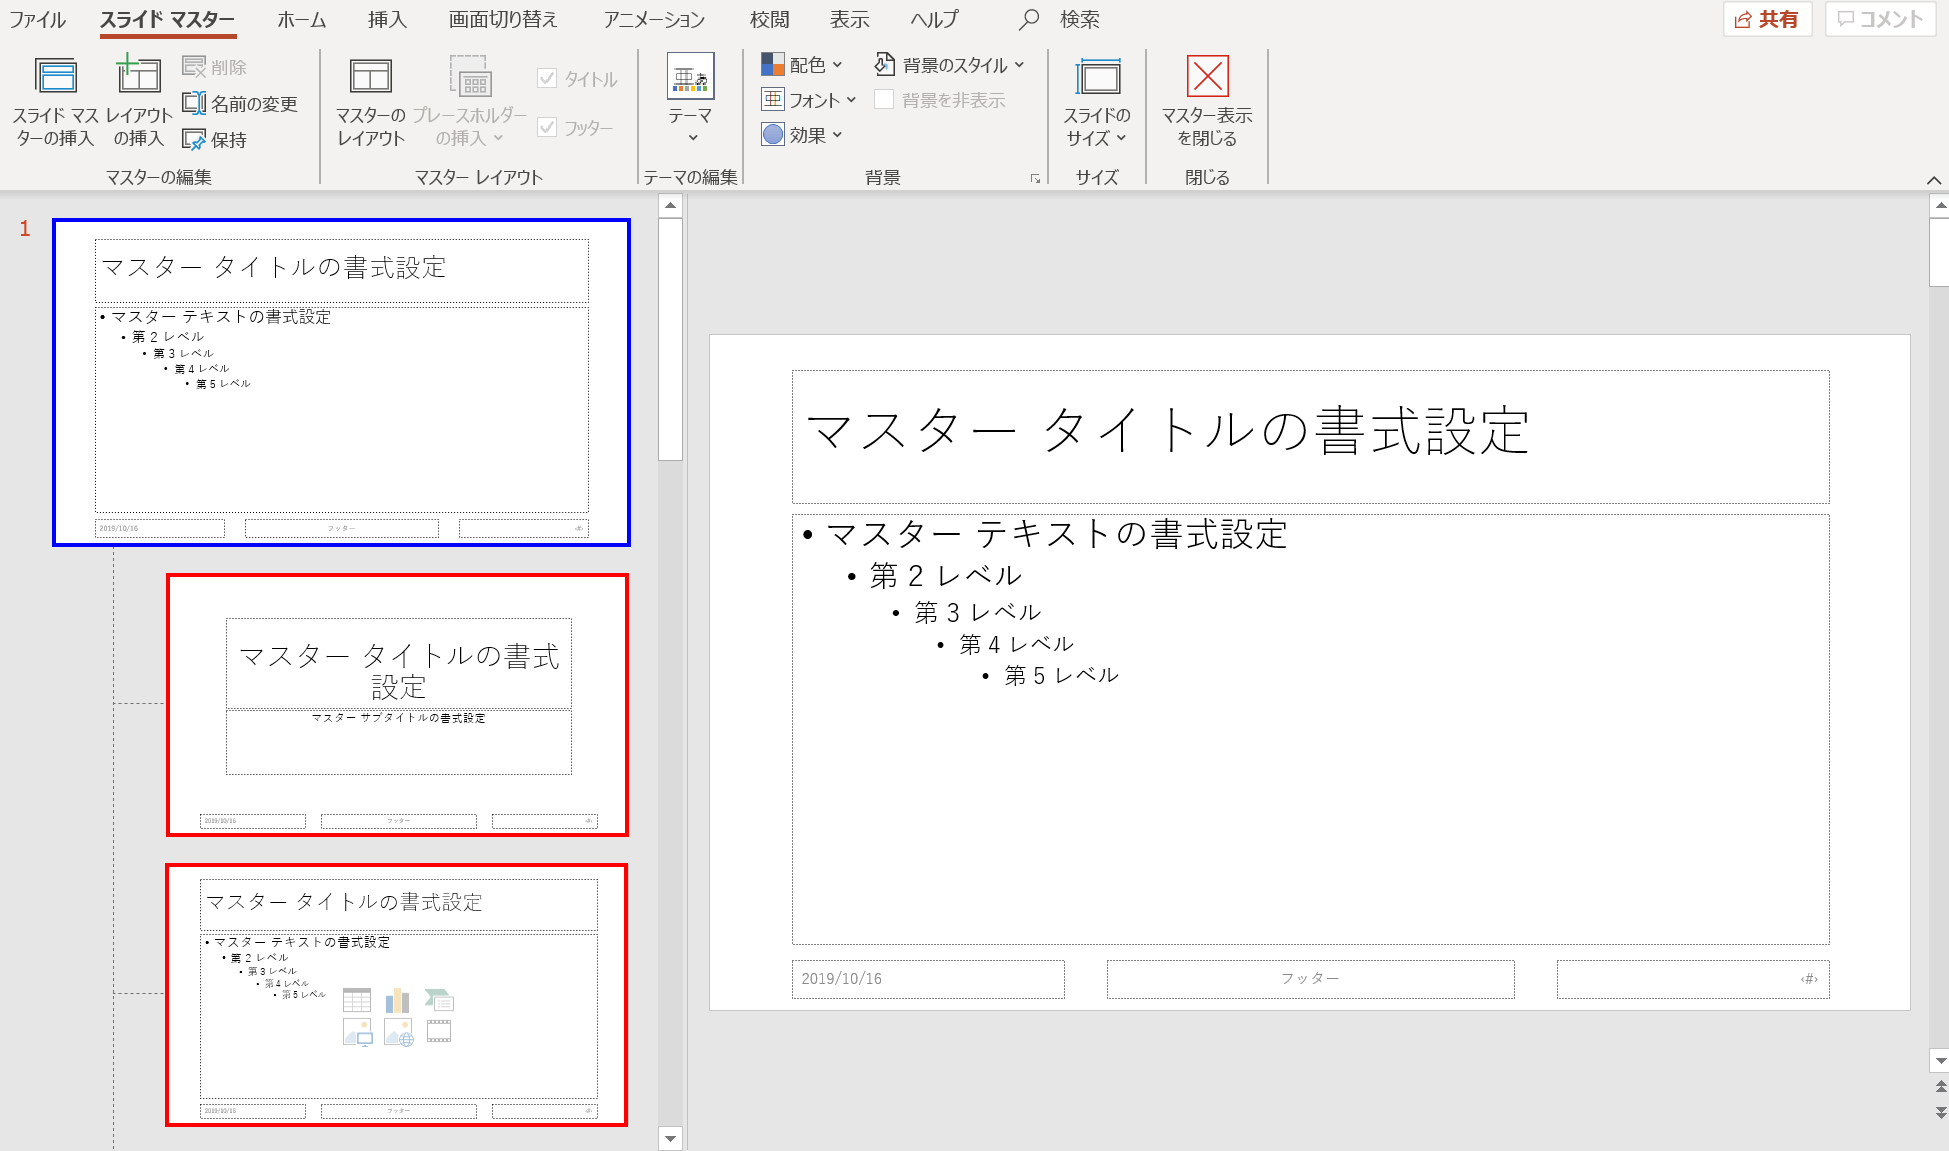Jump to next slide arrow icon
The image size is (1949, 1151).
1941,1112
